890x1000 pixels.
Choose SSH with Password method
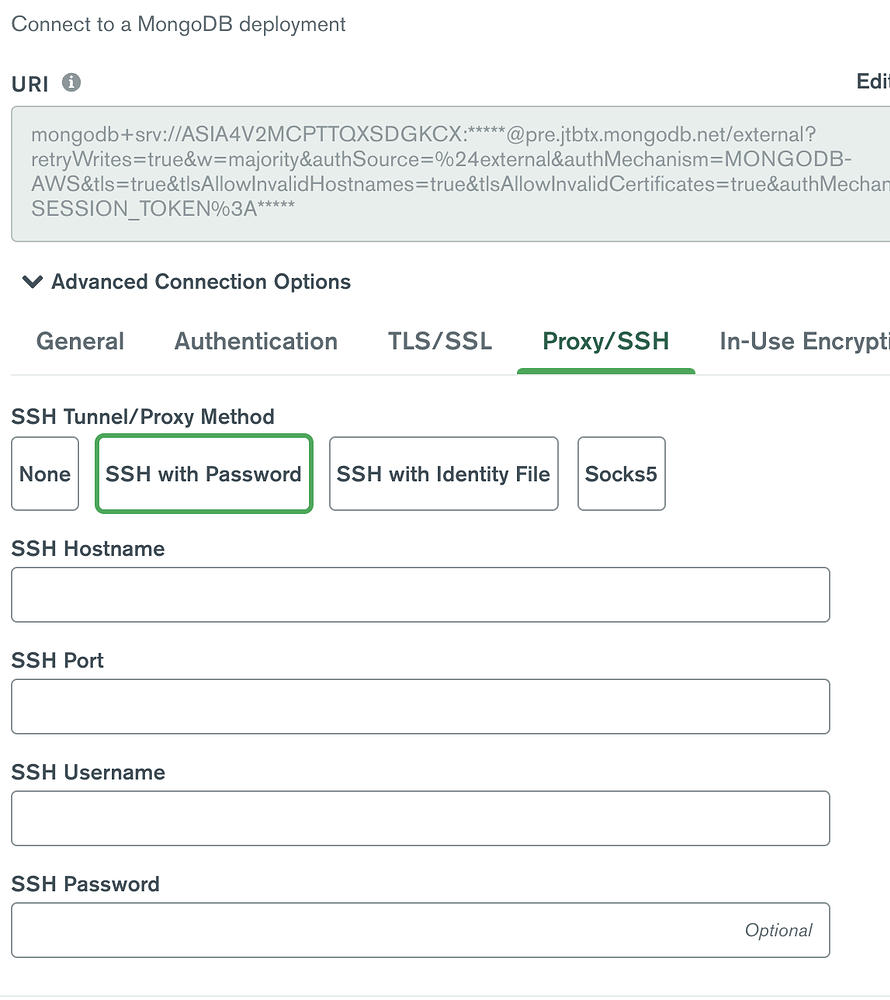[204, 474]
